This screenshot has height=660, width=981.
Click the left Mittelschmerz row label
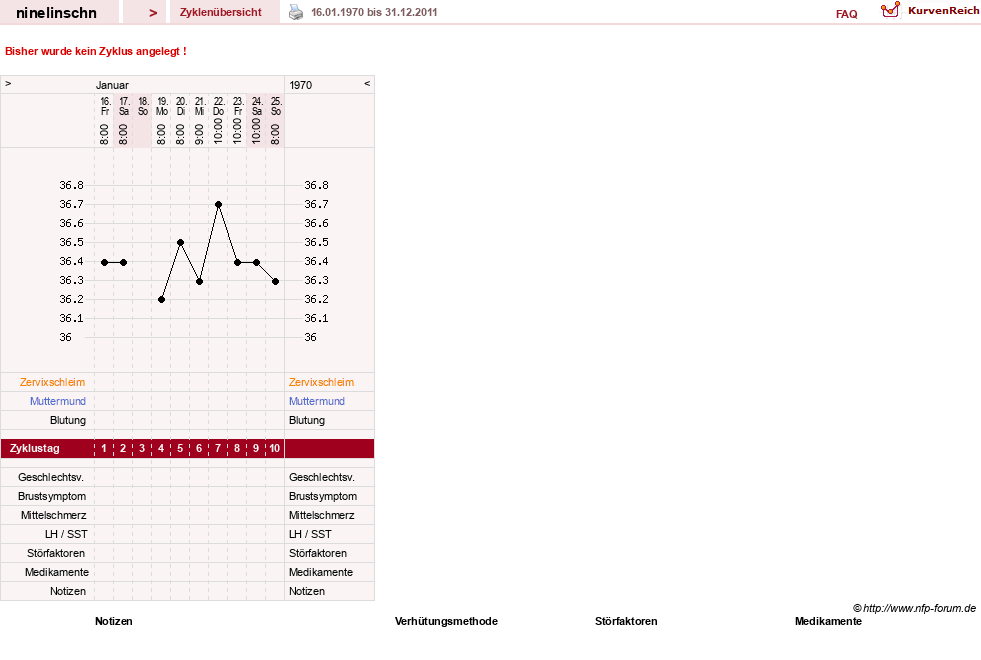(53, 515)
